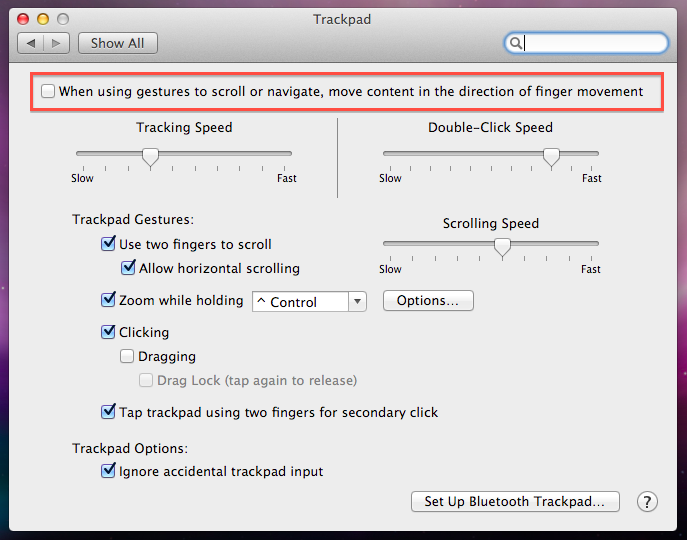Open the help question mark button
The image size is (687, 540).
(647, 502)
